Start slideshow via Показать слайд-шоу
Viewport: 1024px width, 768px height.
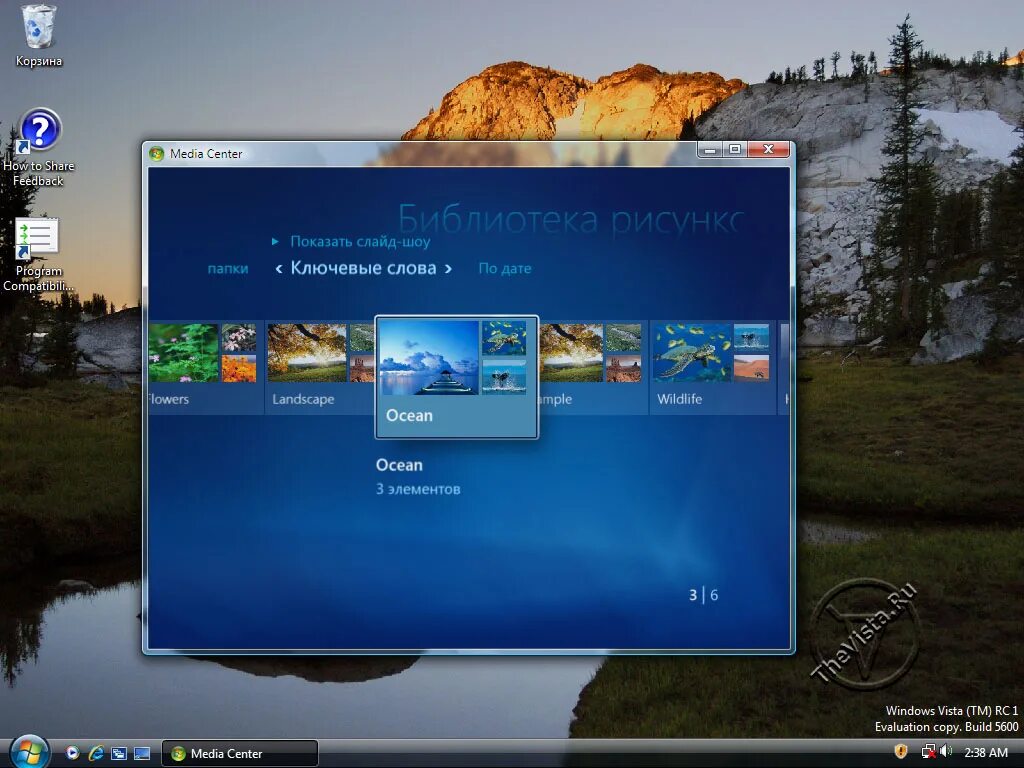(x=360, y=242)
